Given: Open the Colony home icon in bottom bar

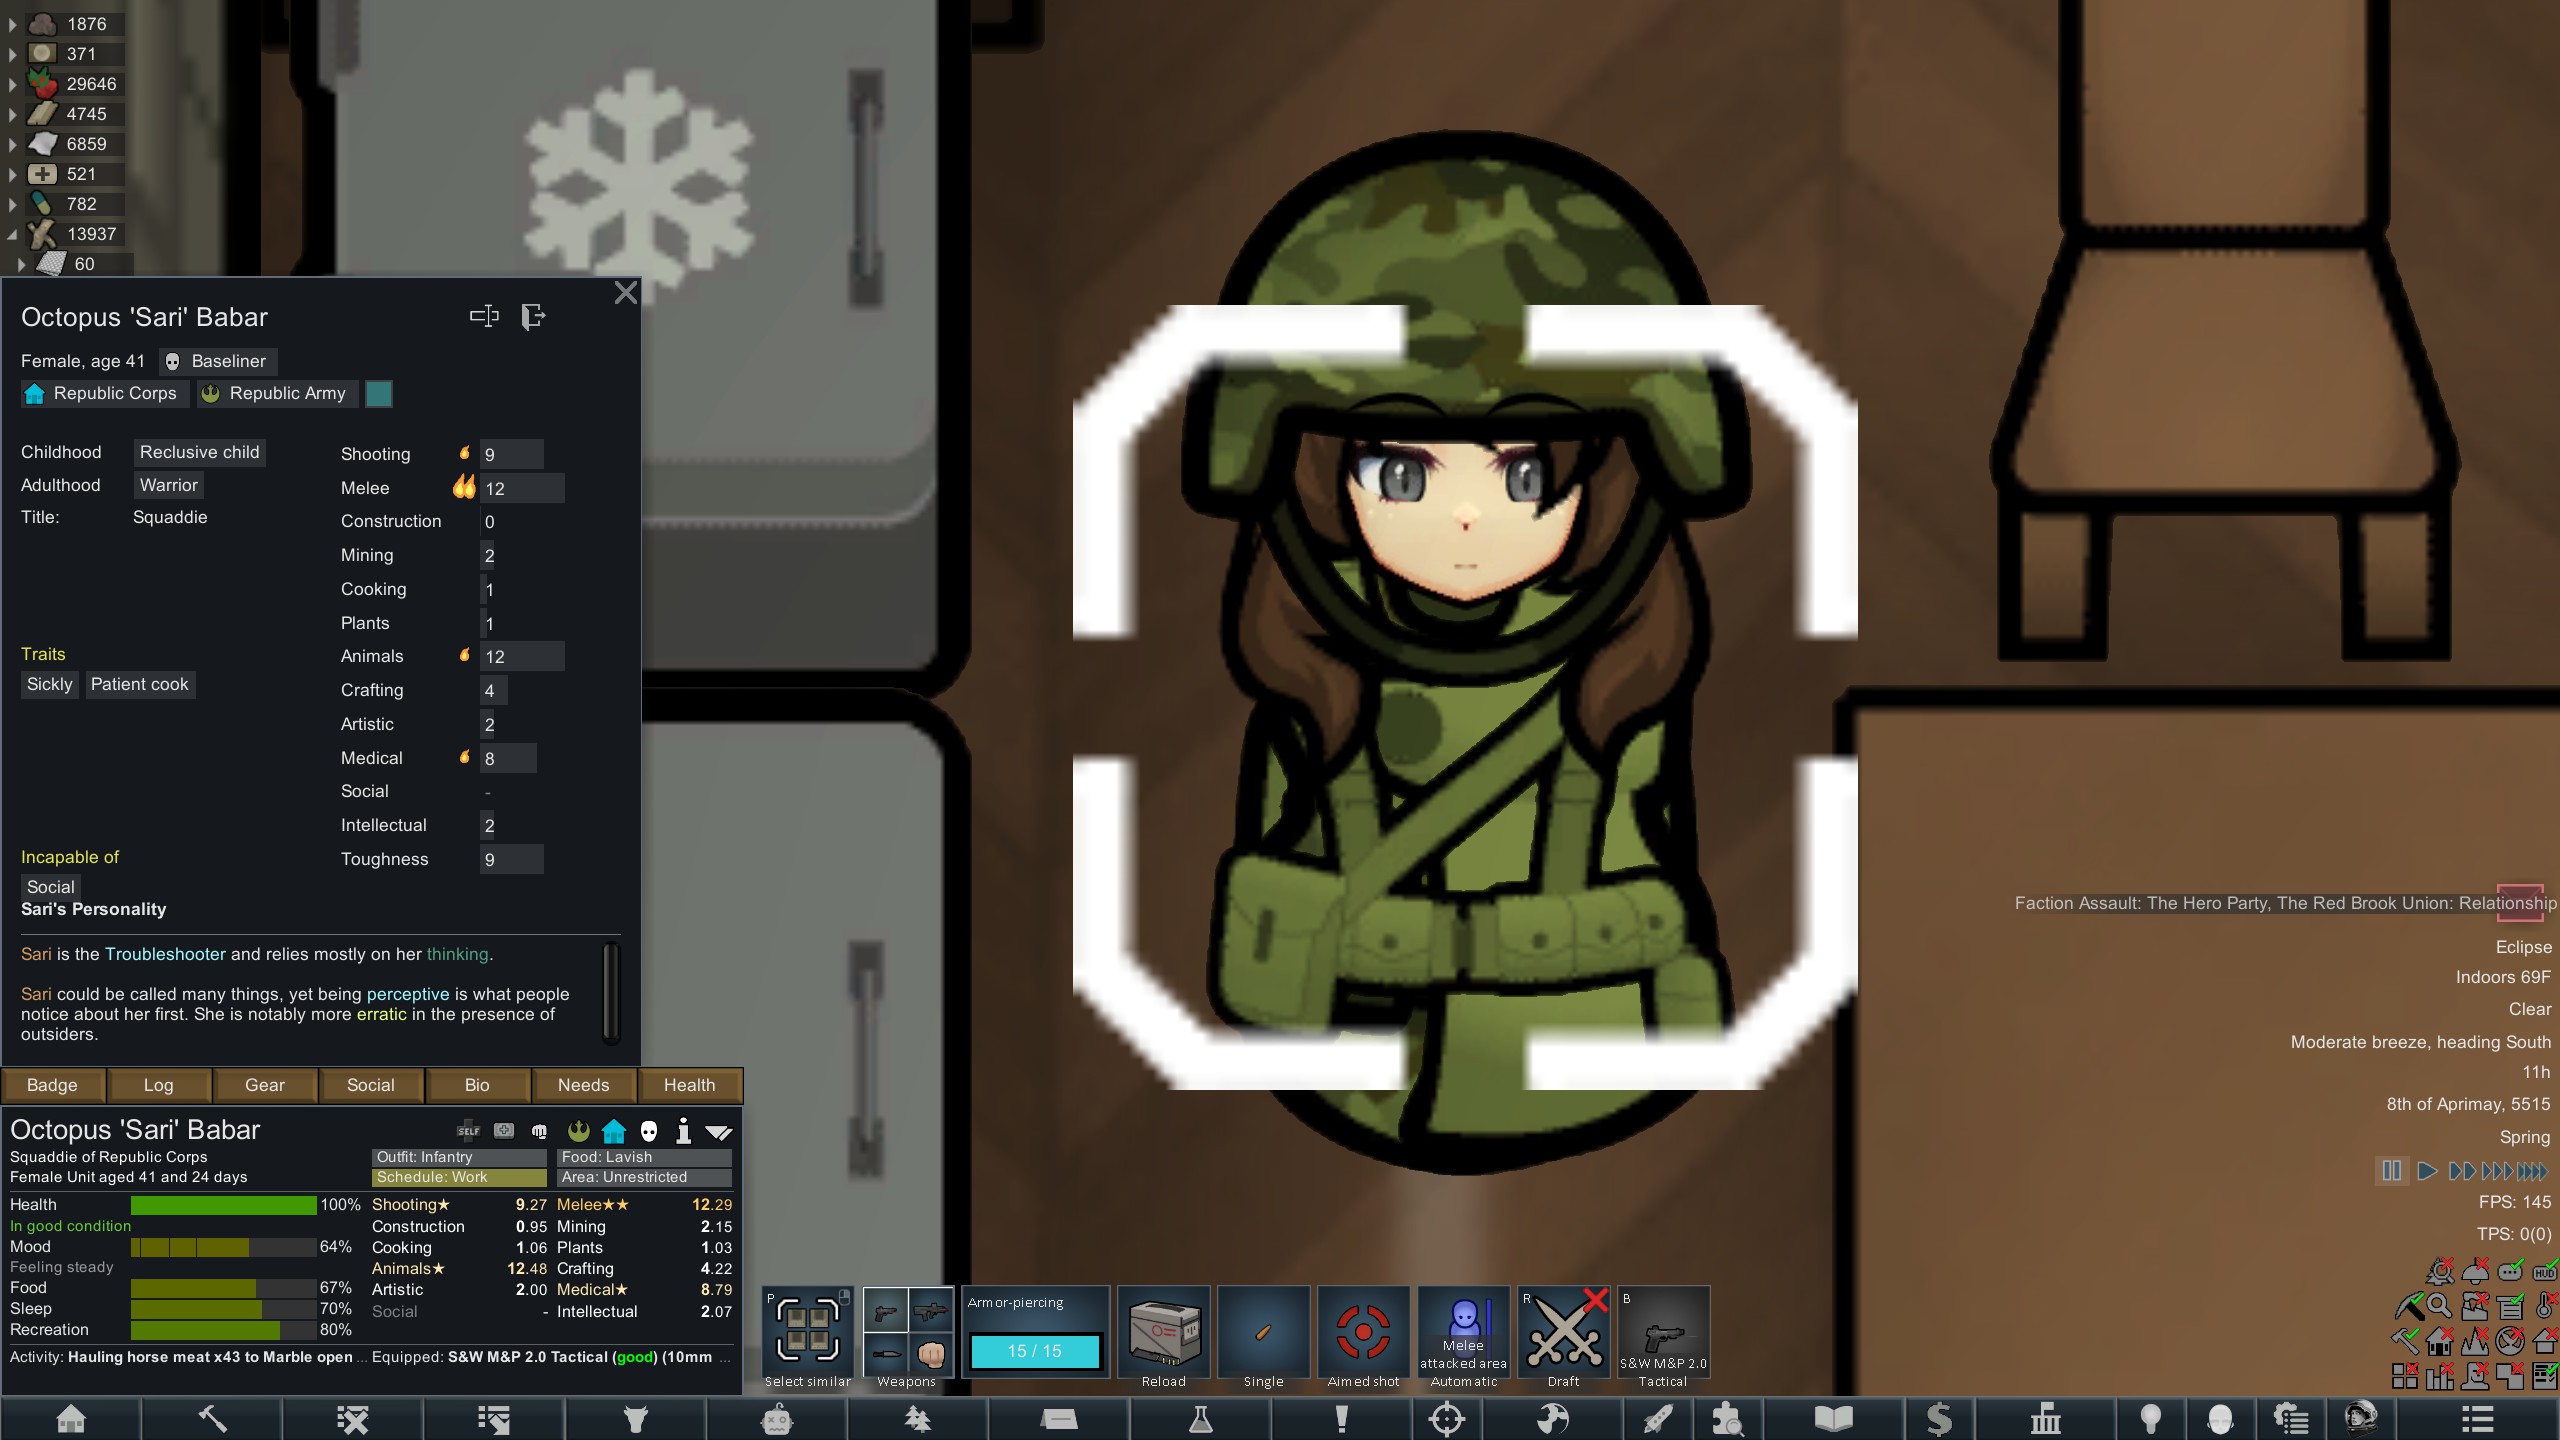Looking at the screenshot, I should tap(71, 1418).
